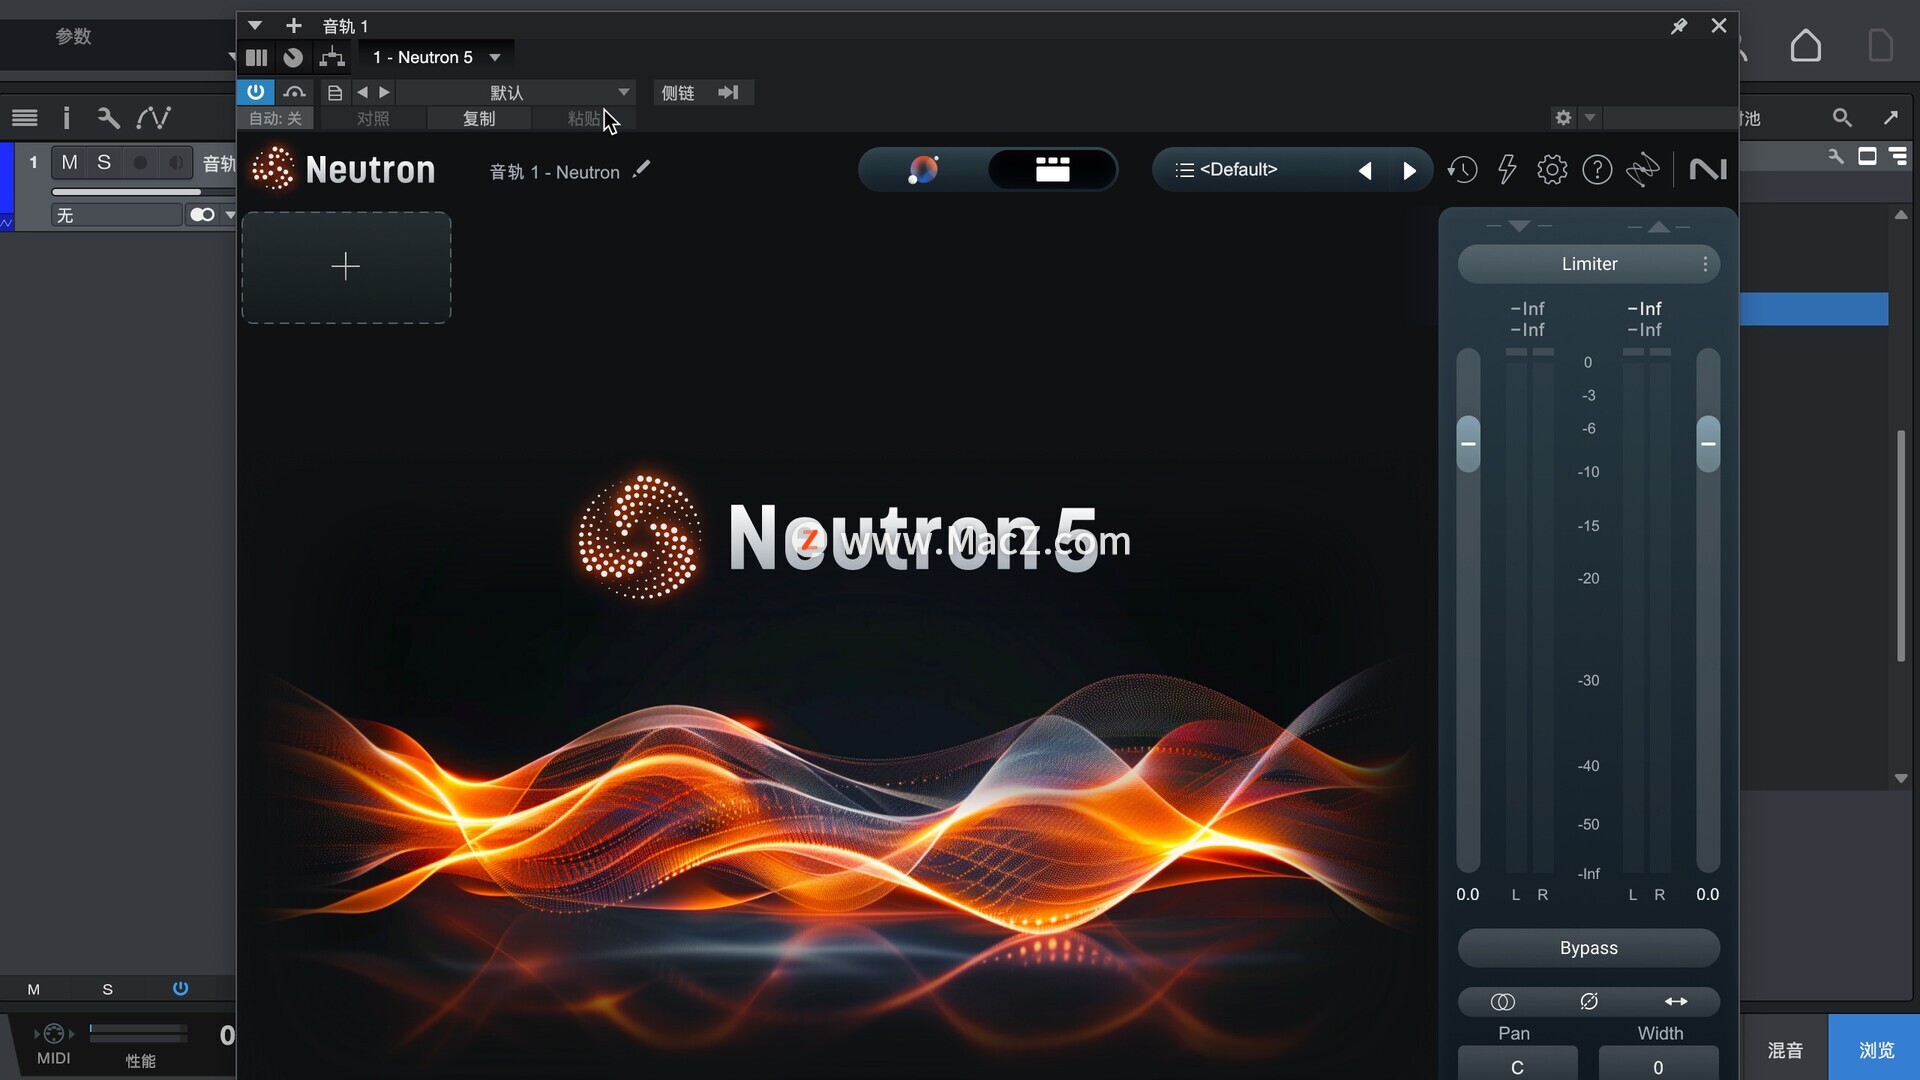Click the home icon in top toolbar
Screen dimensions: 1920x1080
[1805, 45]
